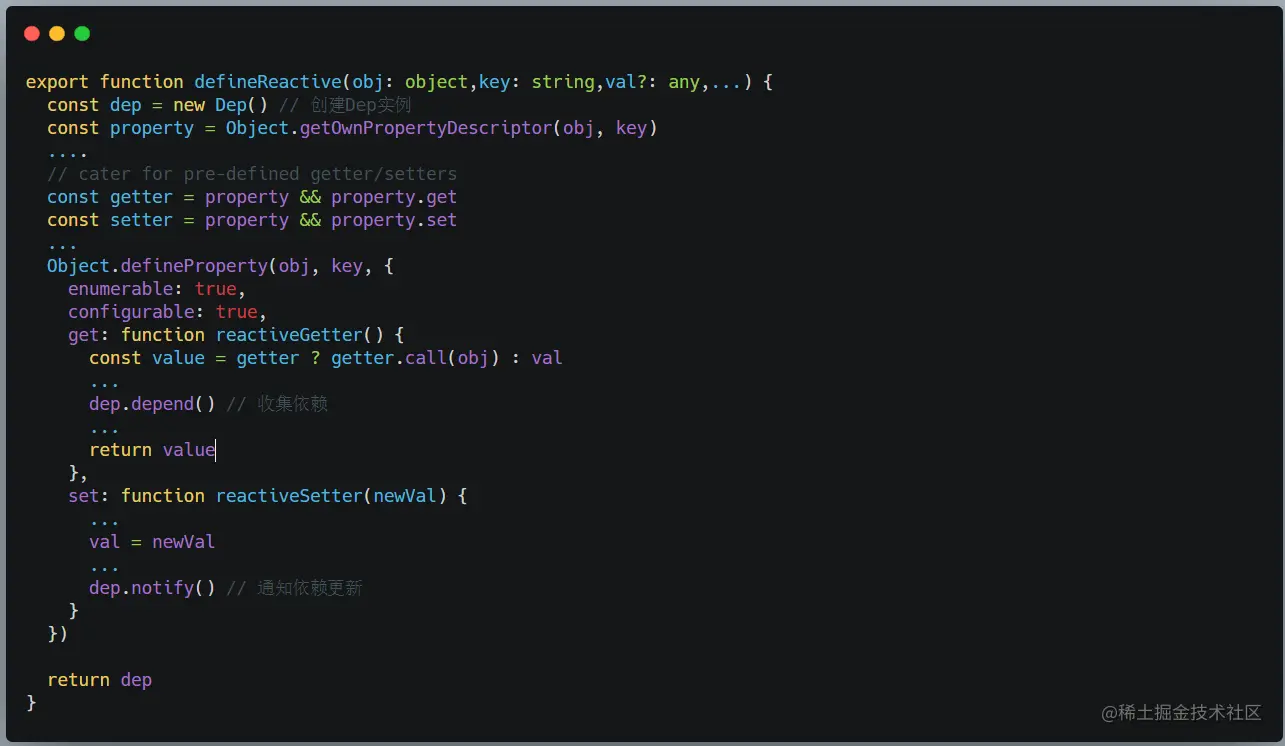Image resolution: width=1285 pixels, height=746 pixels.
Task: Click the "val?: any" parameter
Action: point(652,82)
